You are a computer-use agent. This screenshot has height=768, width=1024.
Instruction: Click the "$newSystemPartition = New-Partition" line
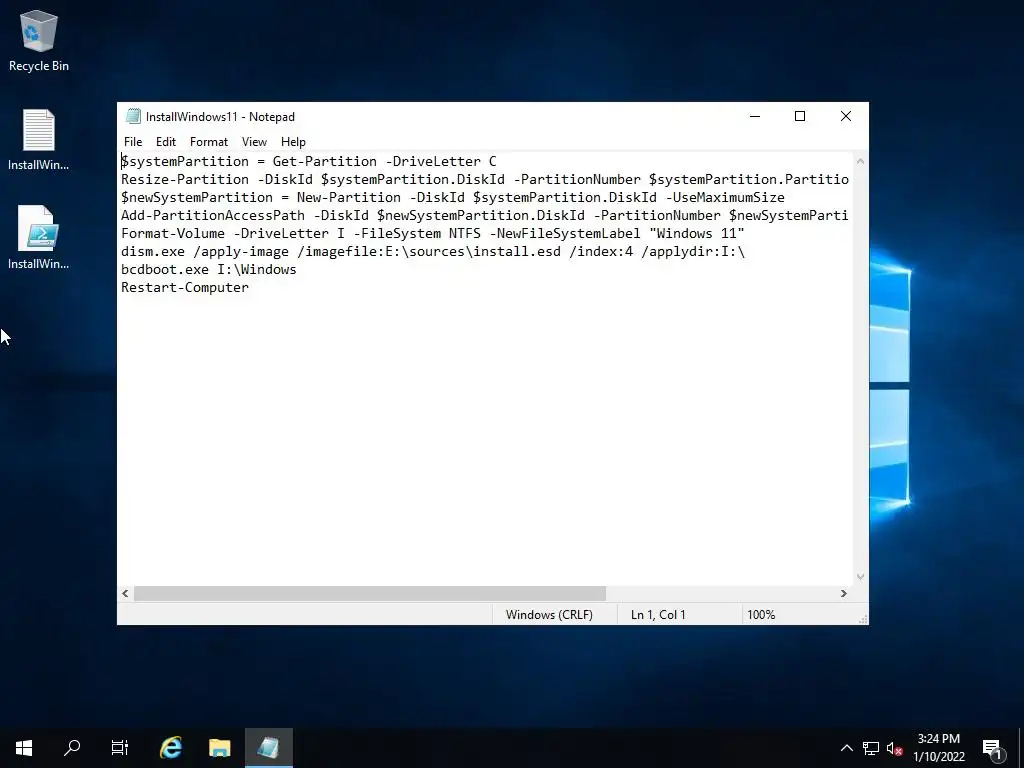(x=453, y=197)
